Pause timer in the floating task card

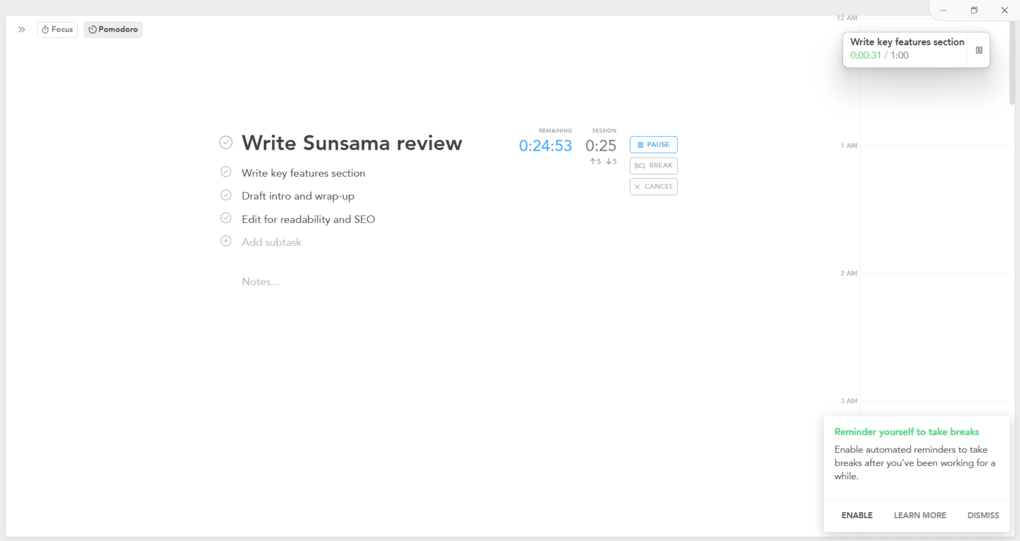coord(978,50)
